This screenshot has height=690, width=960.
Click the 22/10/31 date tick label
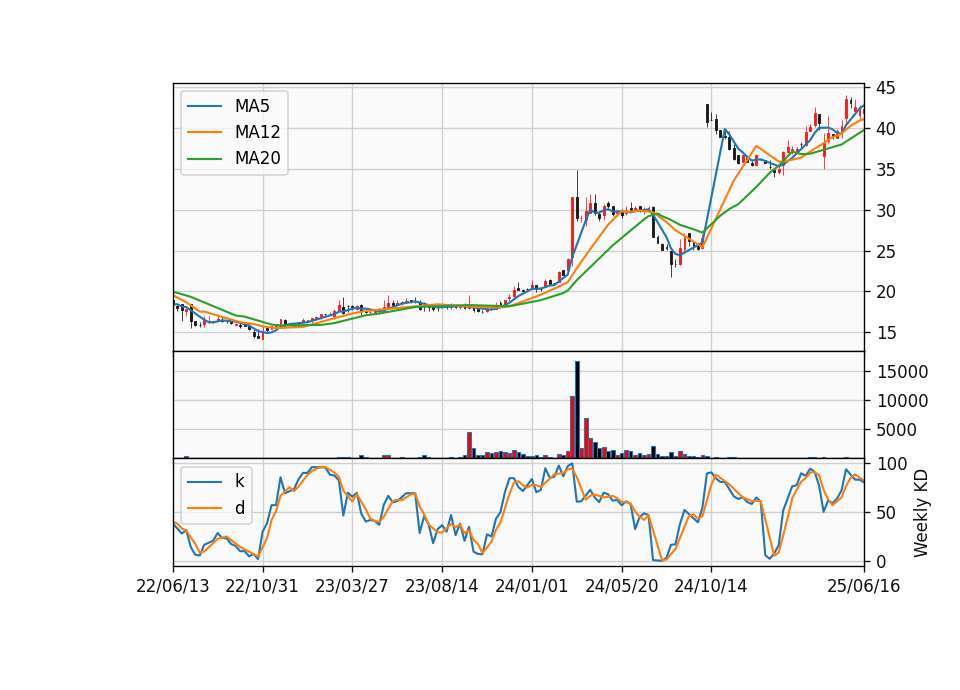(262, 586)
